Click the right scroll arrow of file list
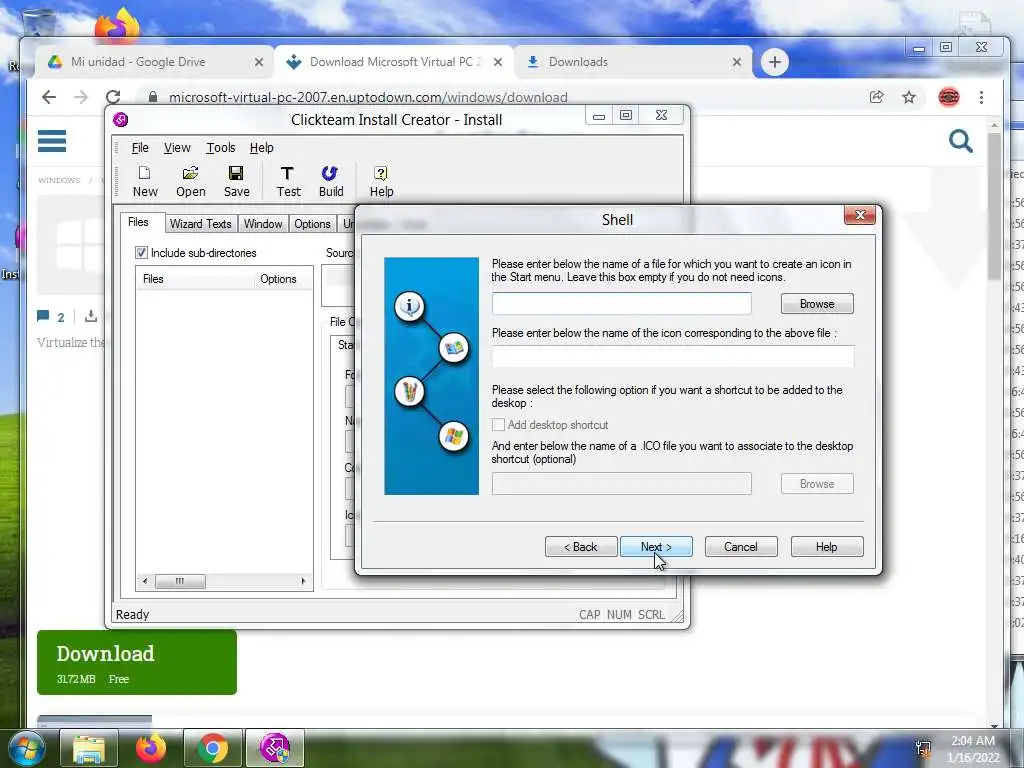Screen dimensions: 1024x768 pyautogui.click(x=303, y=581)
